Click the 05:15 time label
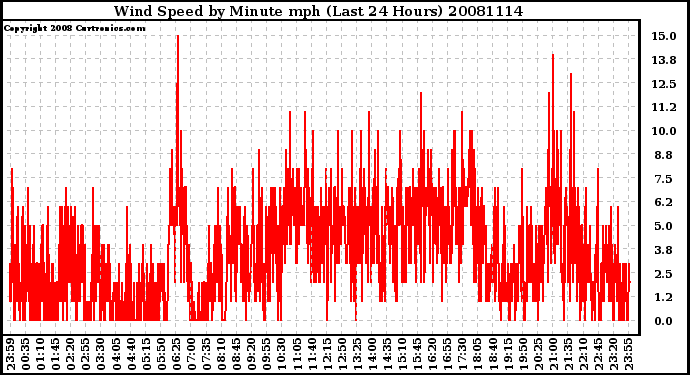690x375 pixels. coord(146,354)
